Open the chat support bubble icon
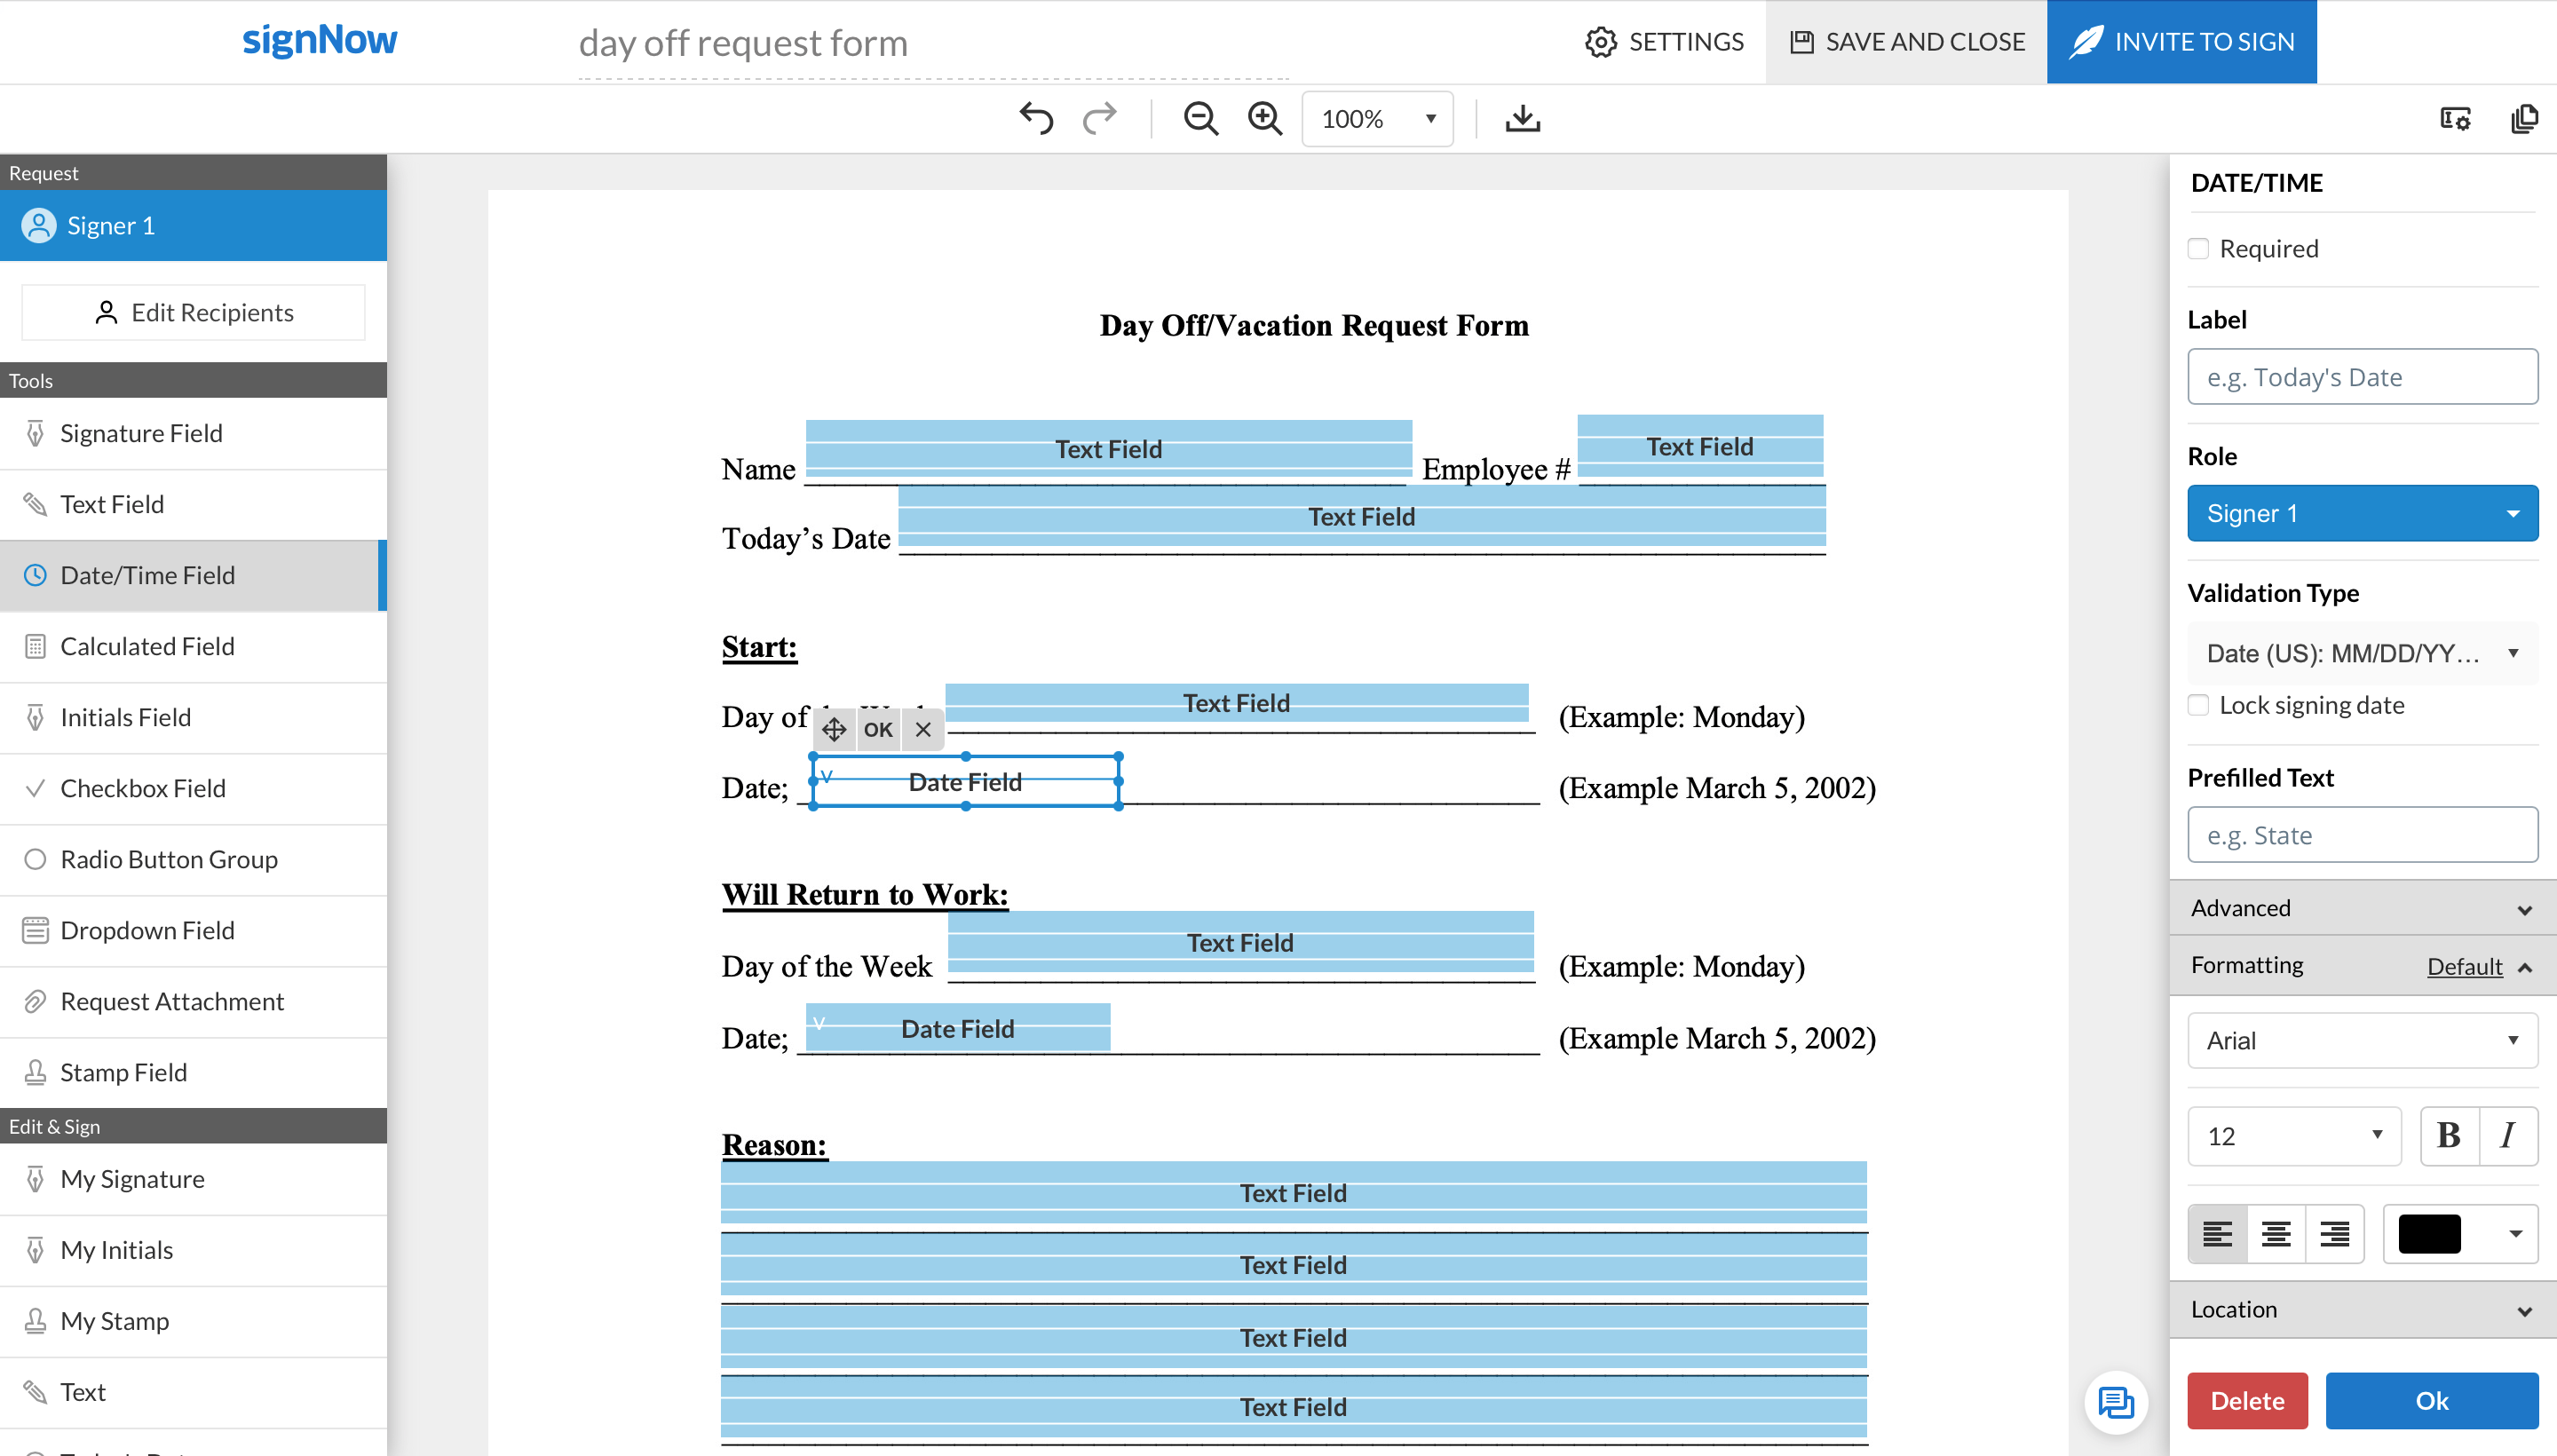Viewport: 2557px width, 1456px height. click(2115, 1402)
